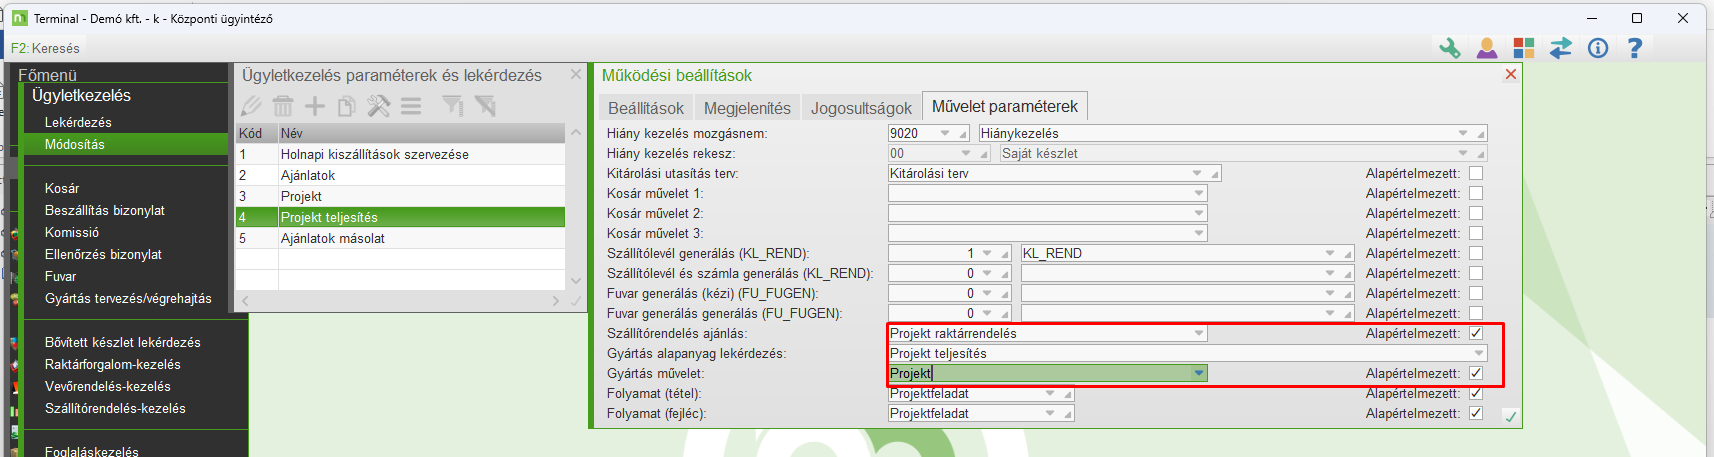This screenshot has width=1714, height=457.
Task: Click the filter funnel icon
Action: tap(453, 106)
